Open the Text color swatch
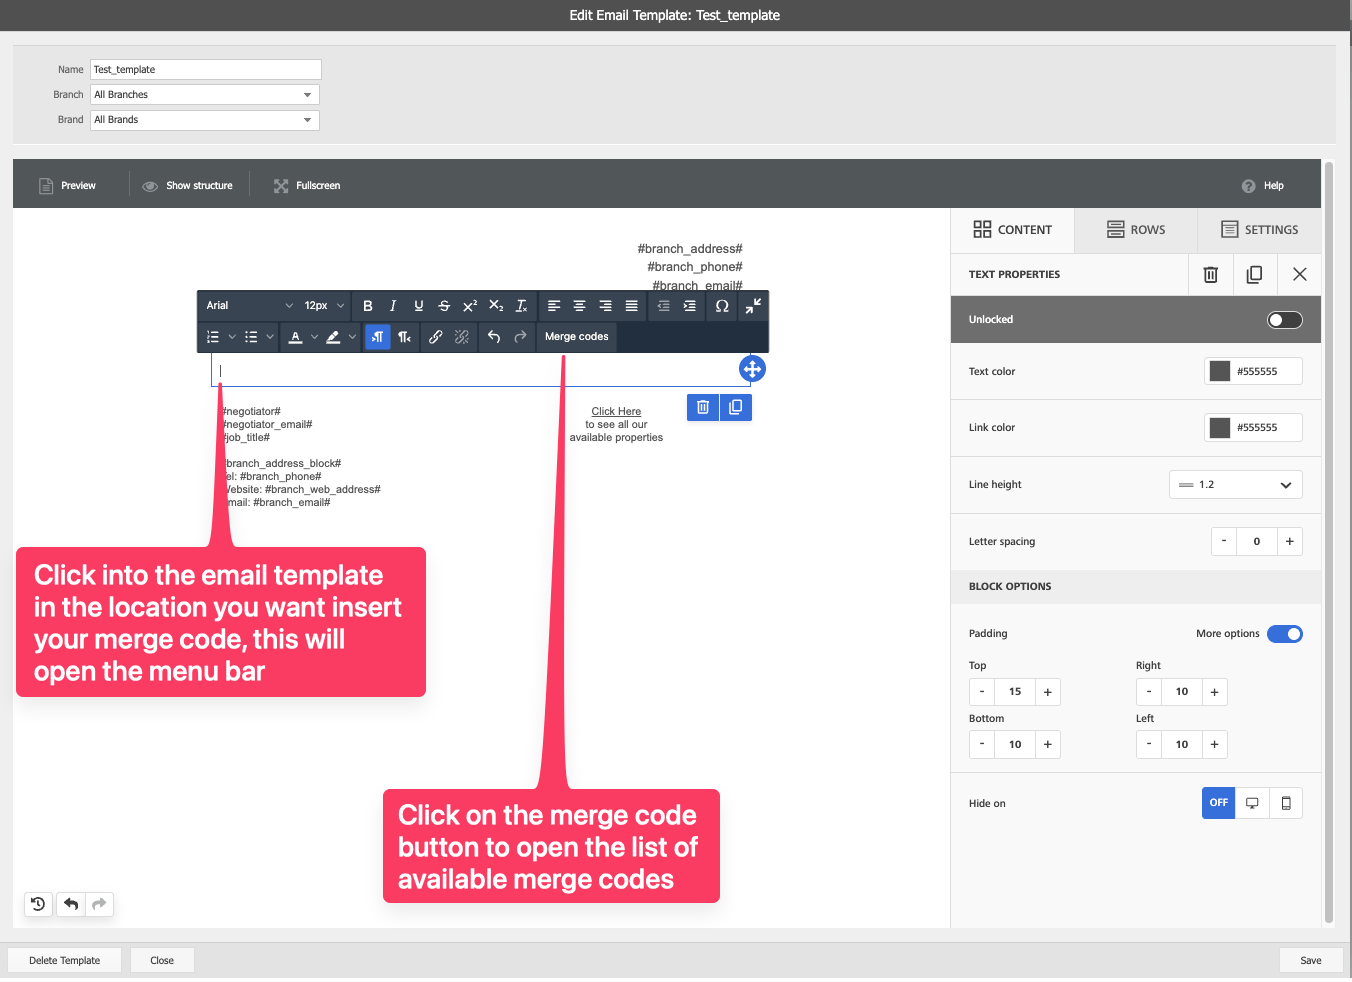Screen dimensions: 1352x982 1219,371
